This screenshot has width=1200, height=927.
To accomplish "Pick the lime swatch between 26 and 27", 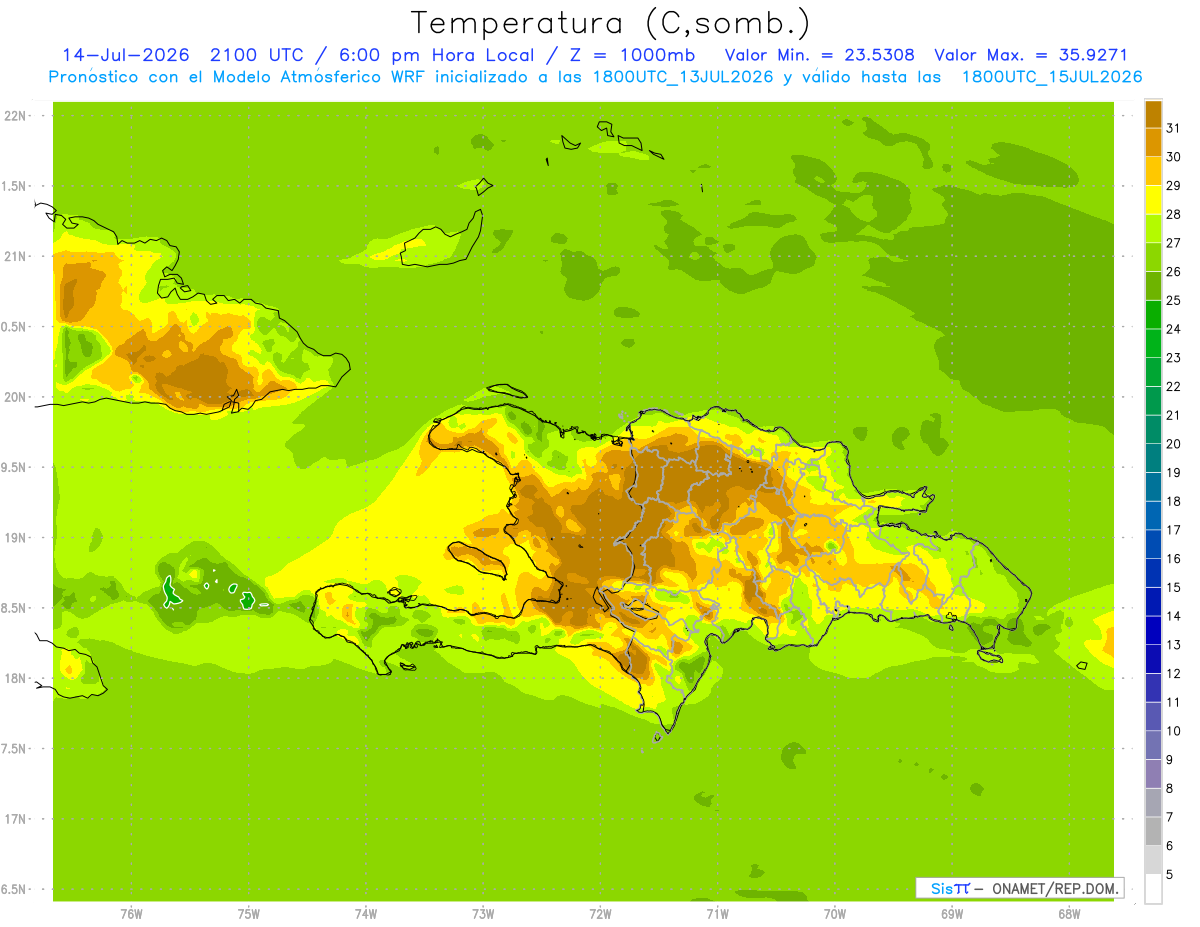I will point(1153,257).
